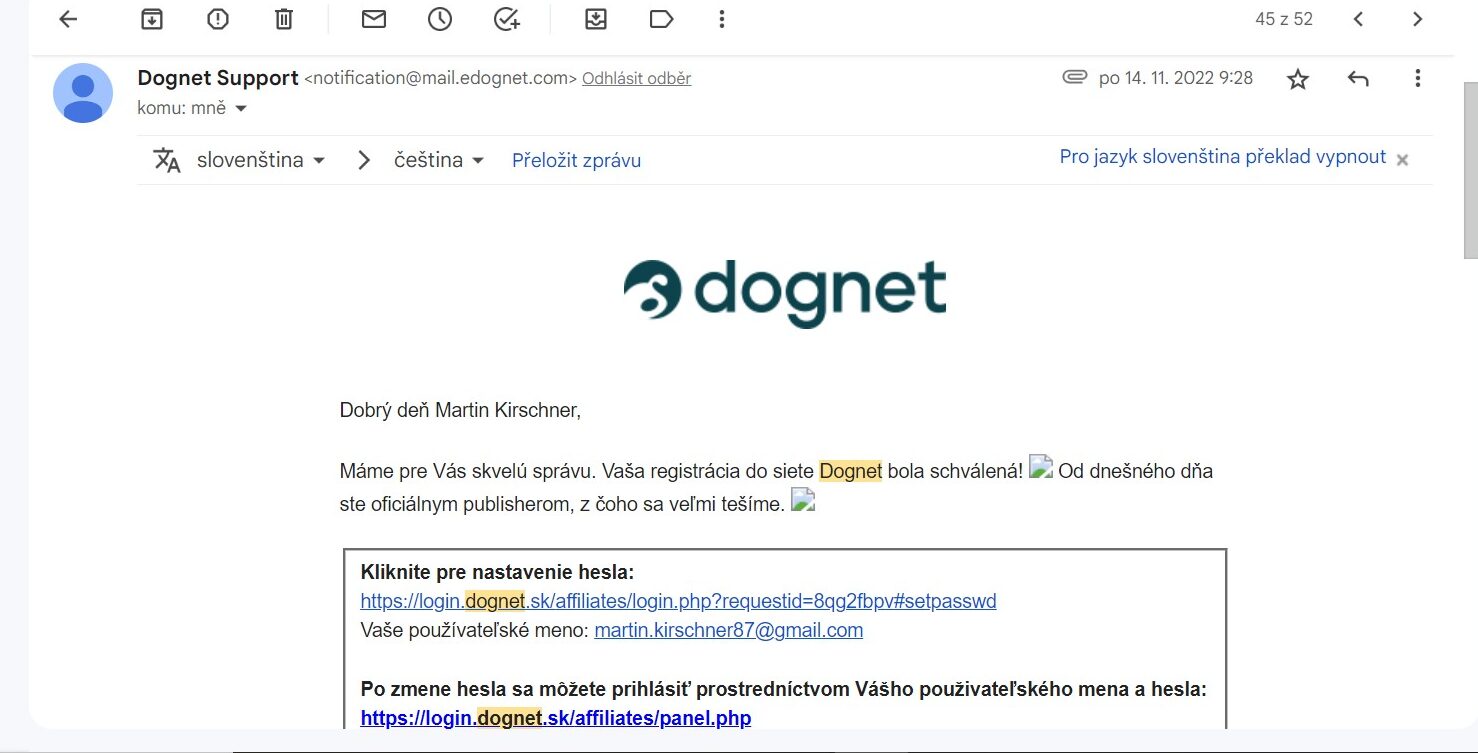Report email as spam
Viewport: 1478px width, 753px height.
tap(218, 19)
